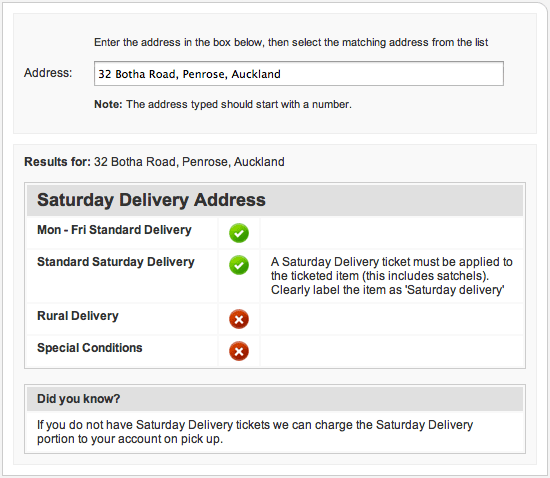Focus the Address input field
The width and height of the screenshot is (550, 478).
coord(299,74)
